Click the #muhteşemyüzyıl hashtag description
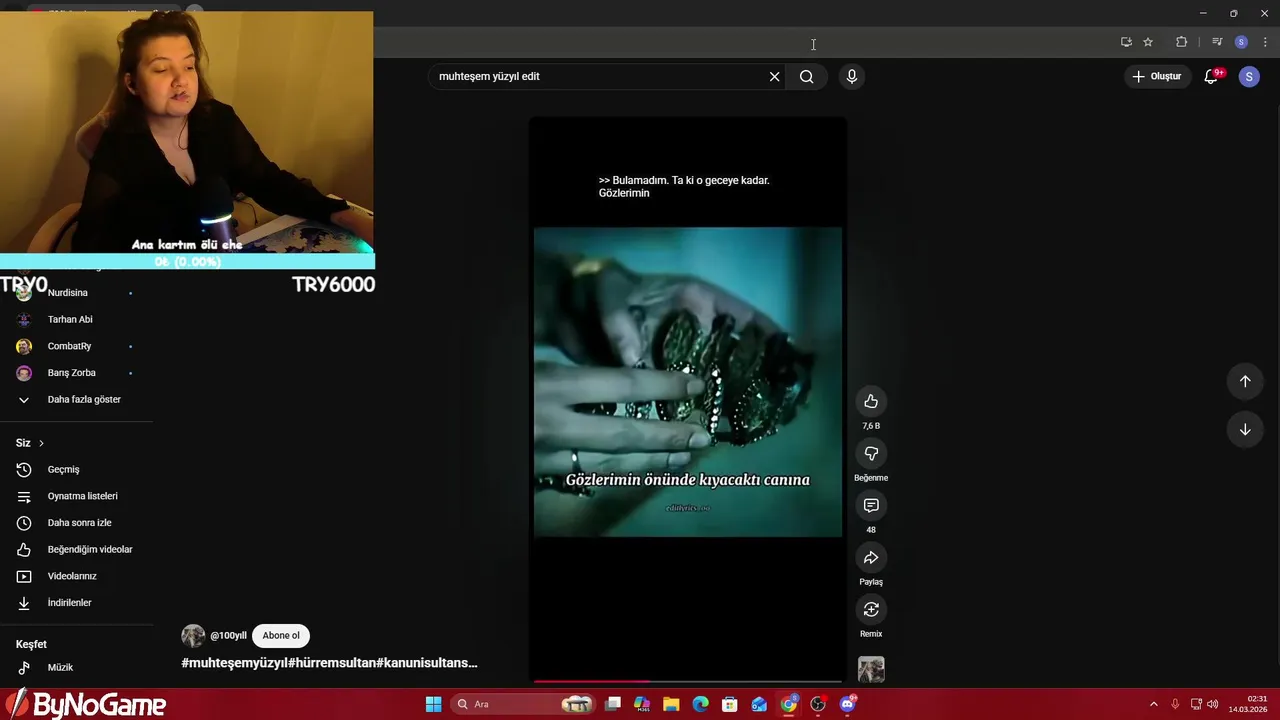Viewport: 1280px width, 720px height. (329, 663)
